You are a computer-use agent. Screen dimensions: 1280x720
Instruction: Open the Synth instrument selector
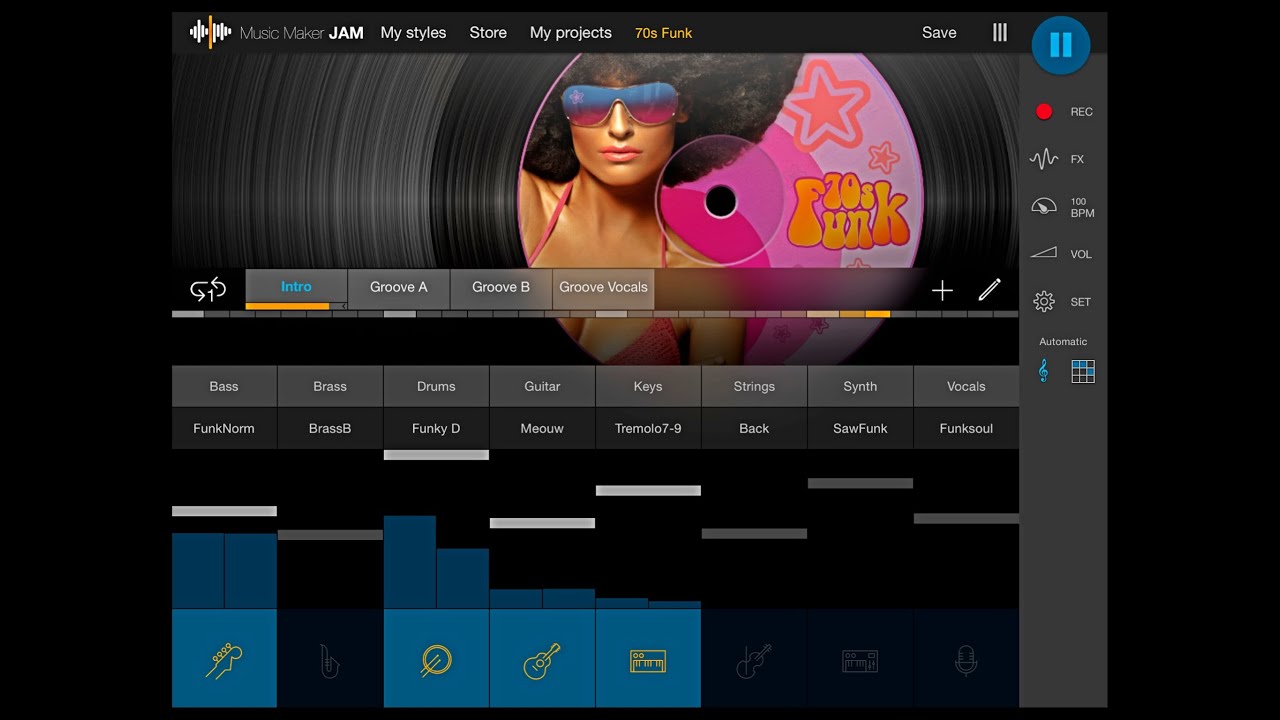(860, 386)
